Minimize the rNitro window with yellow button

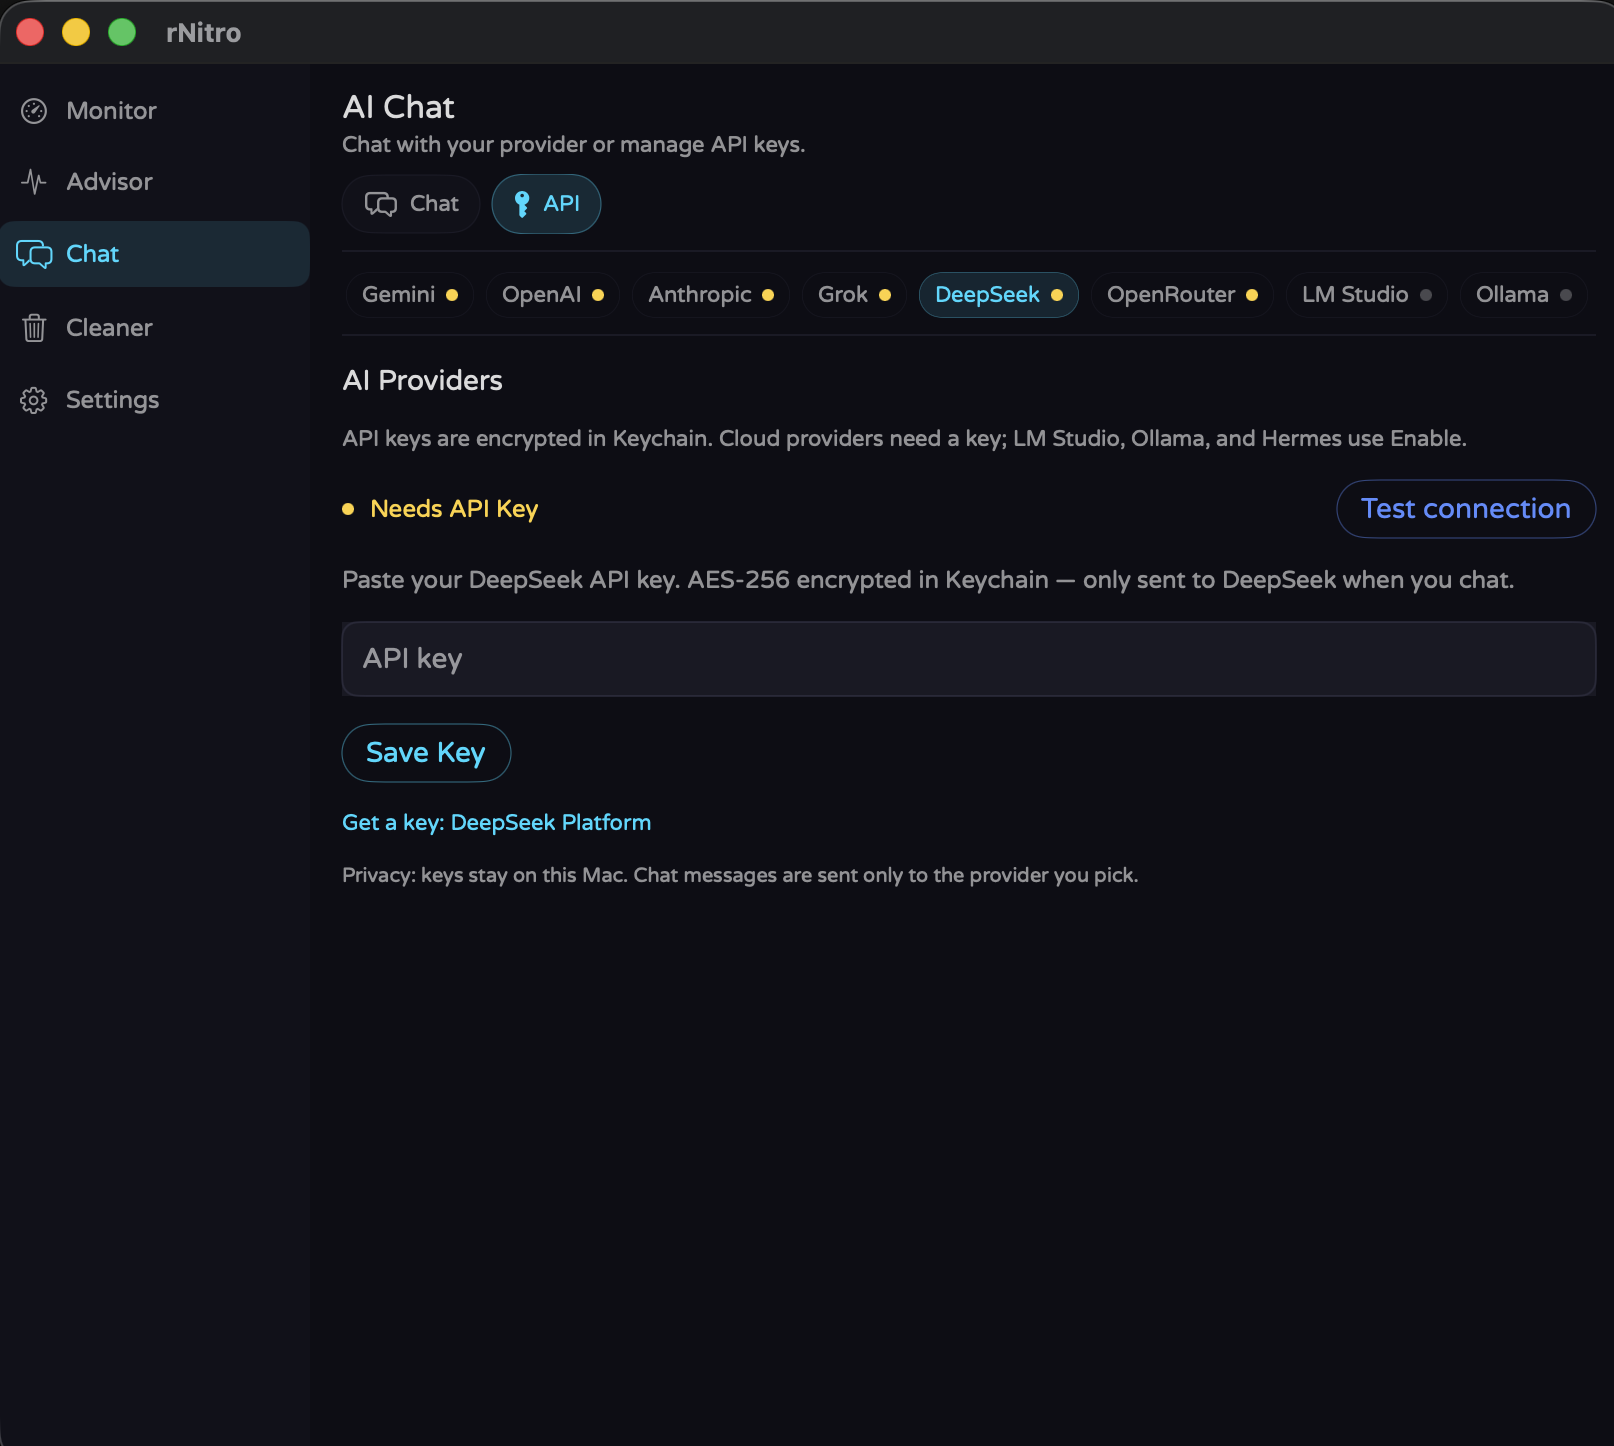click(x=76, y=33)
